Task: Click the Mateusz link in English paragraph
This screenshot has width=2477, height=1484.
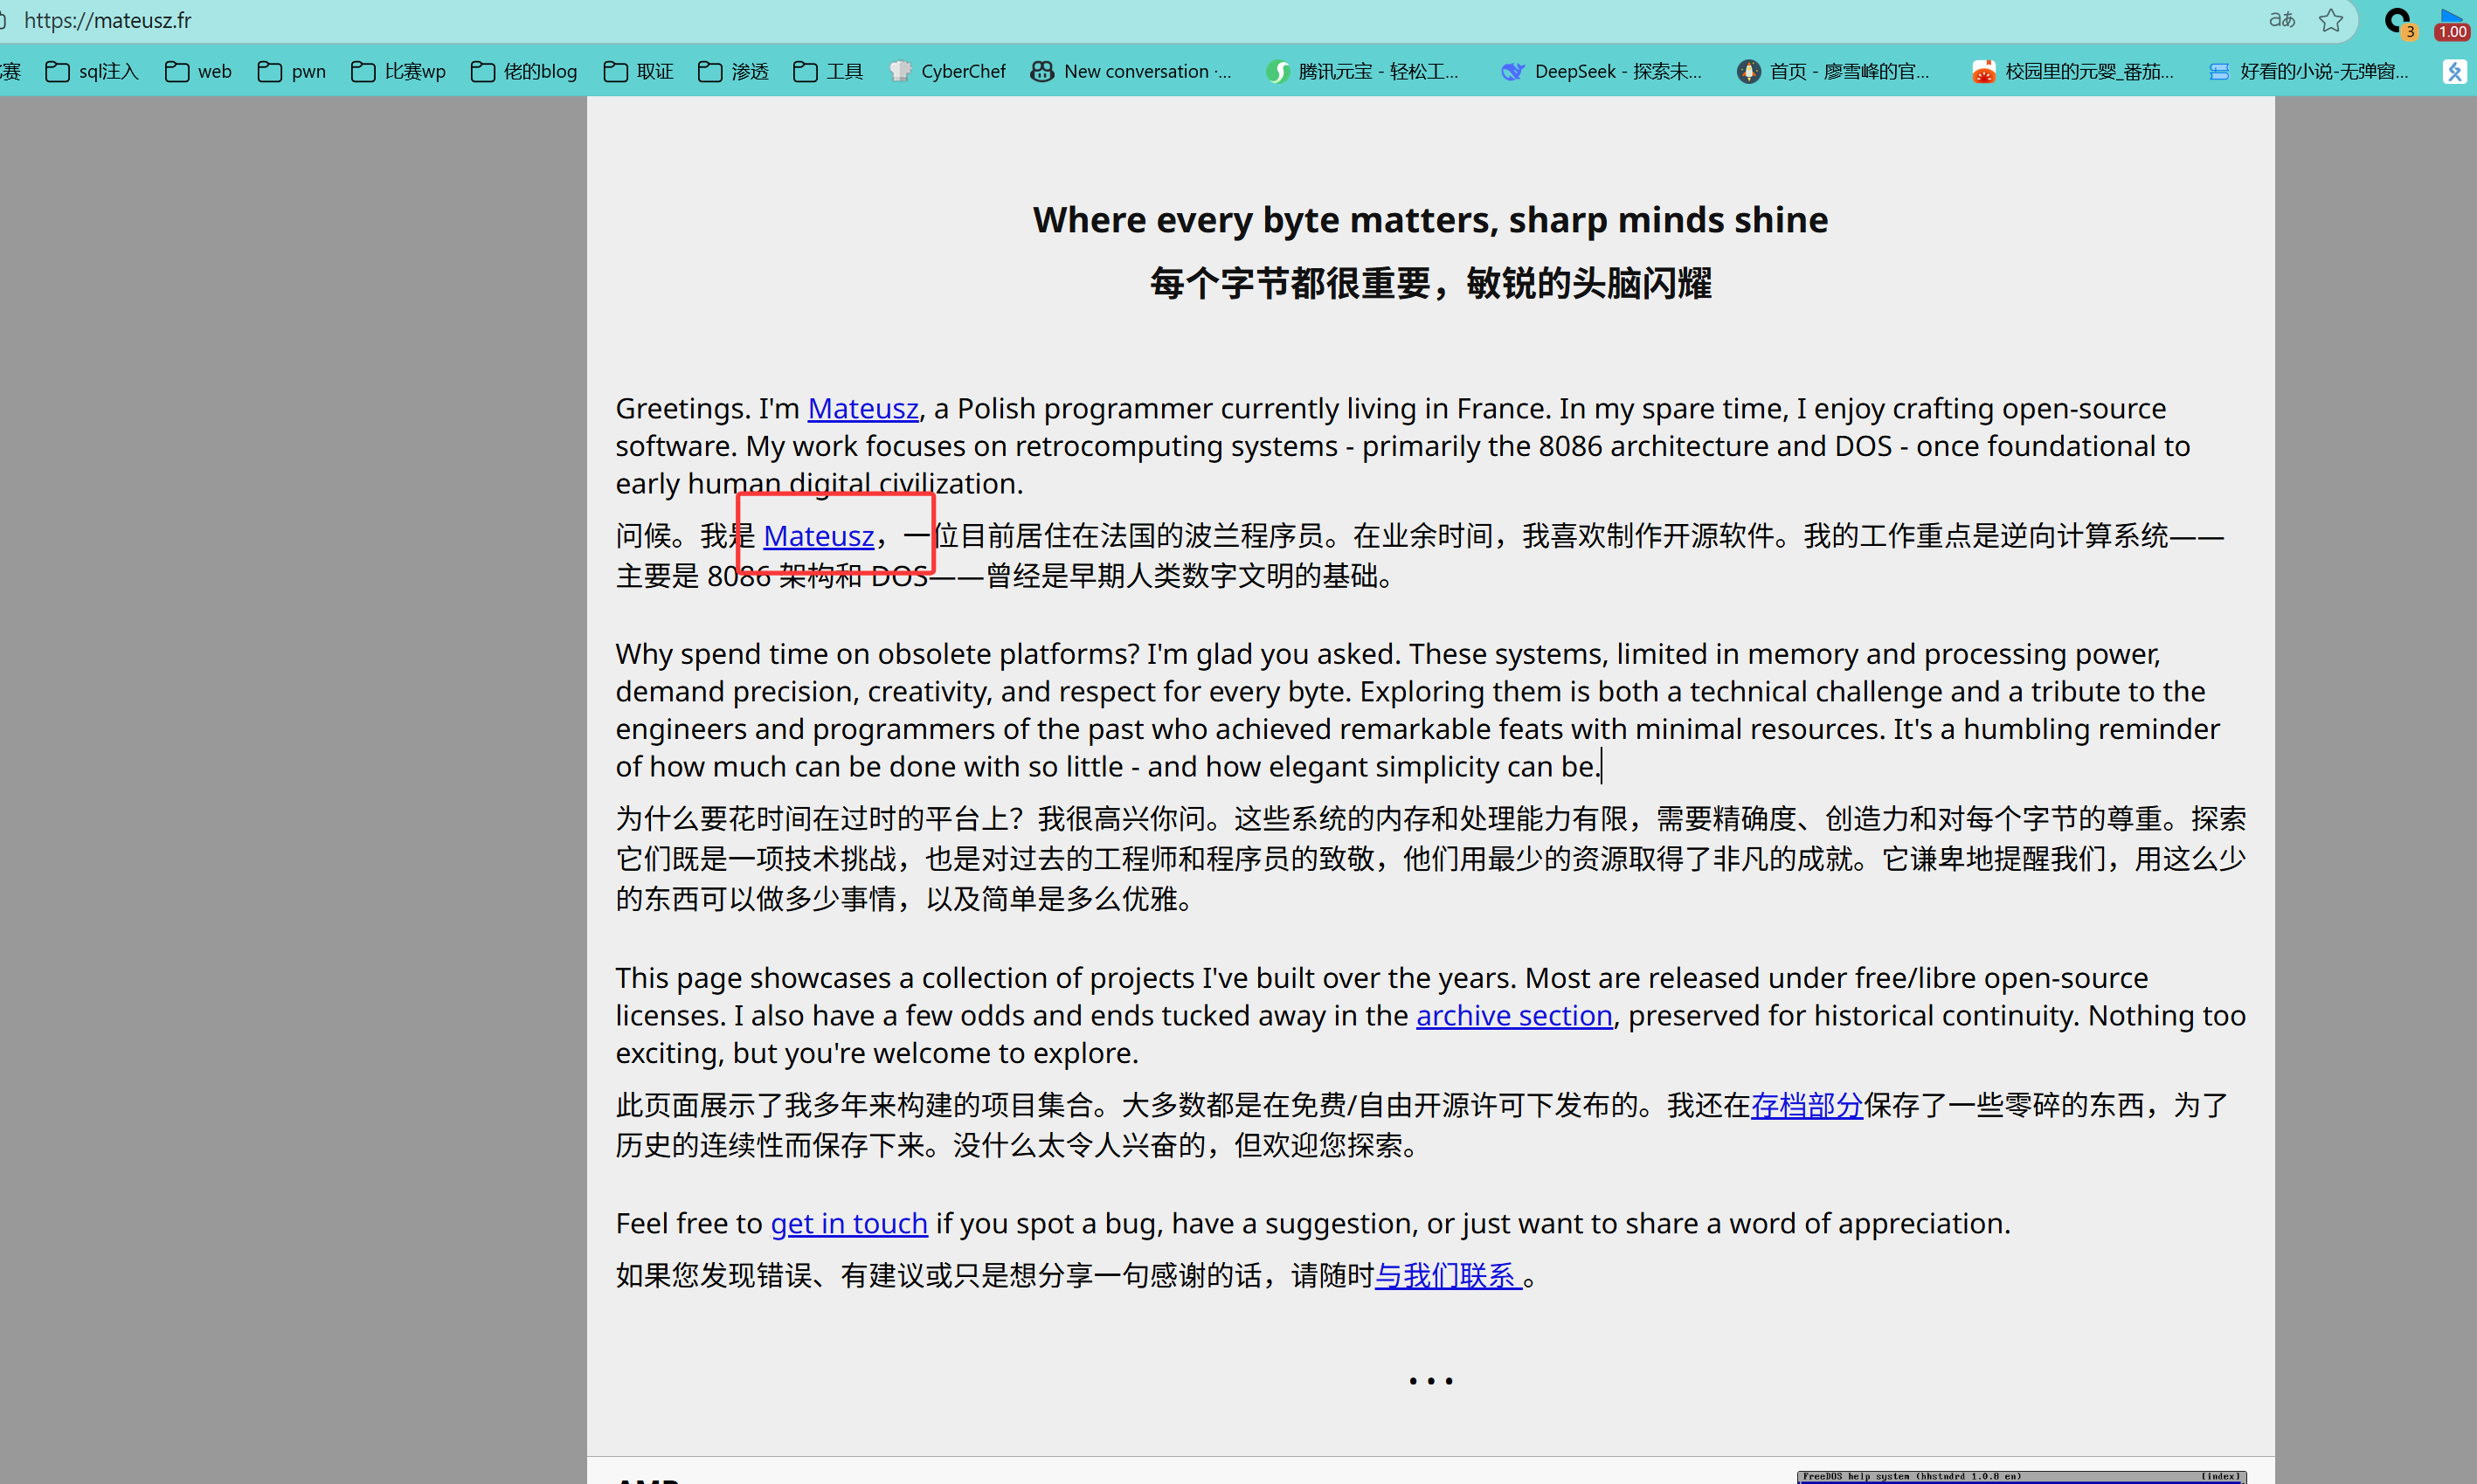Action: point(862,408)
